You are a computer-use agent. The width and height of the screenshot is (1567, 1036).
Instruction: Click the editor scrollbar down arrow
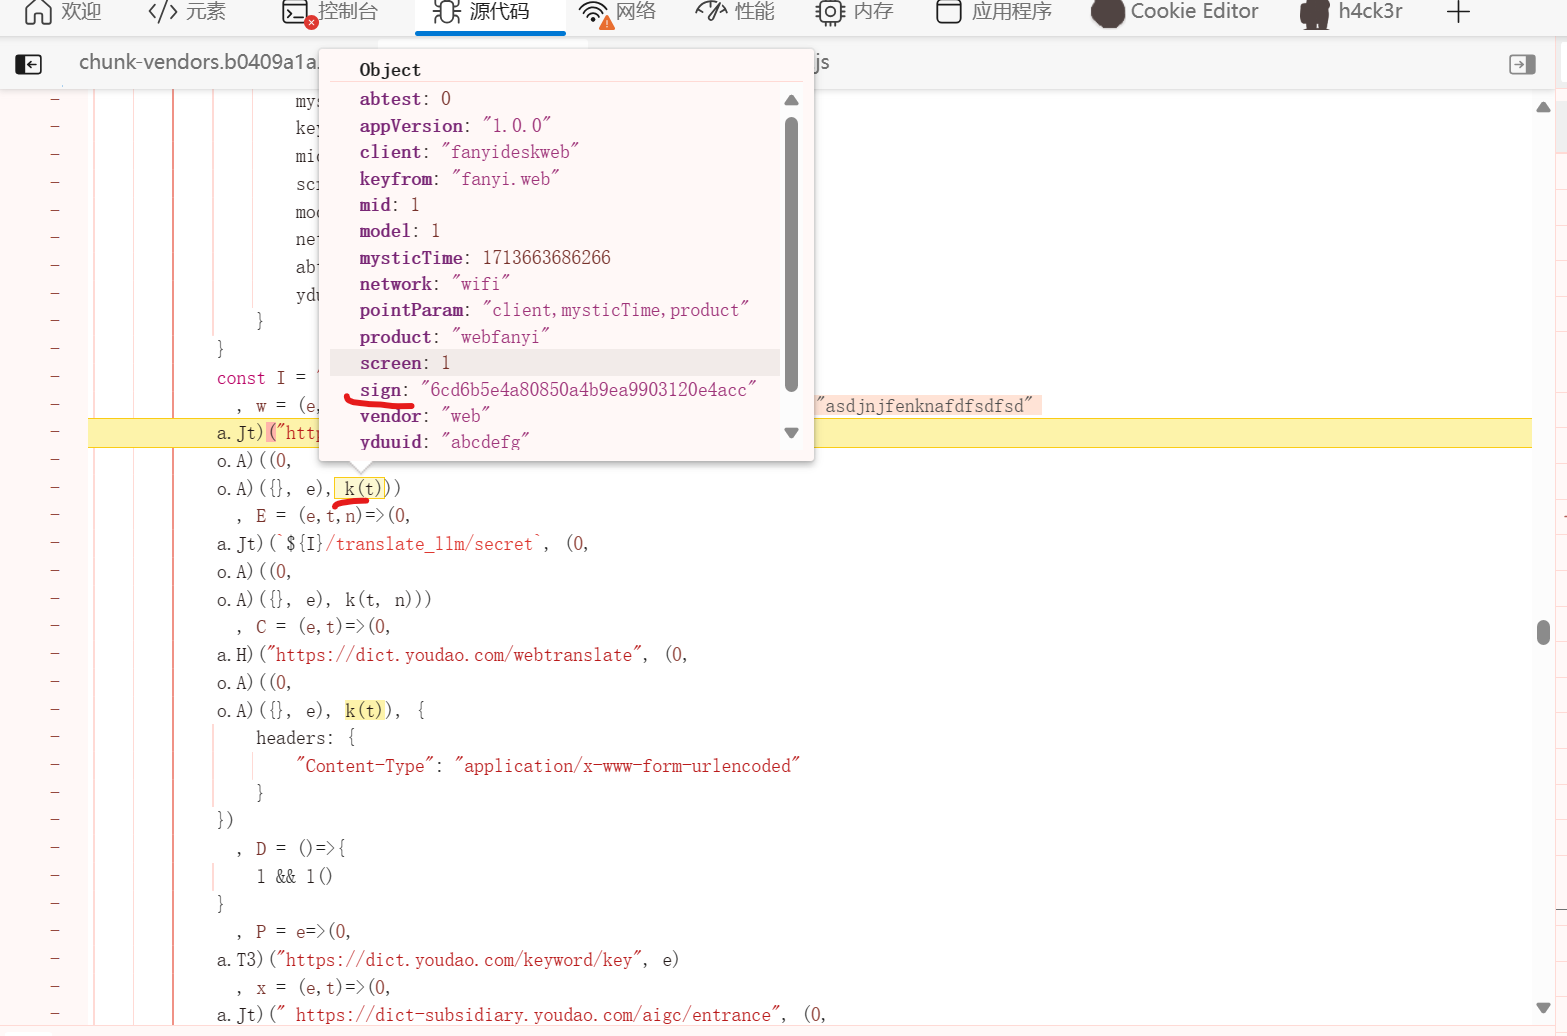coord(1543,1007)
